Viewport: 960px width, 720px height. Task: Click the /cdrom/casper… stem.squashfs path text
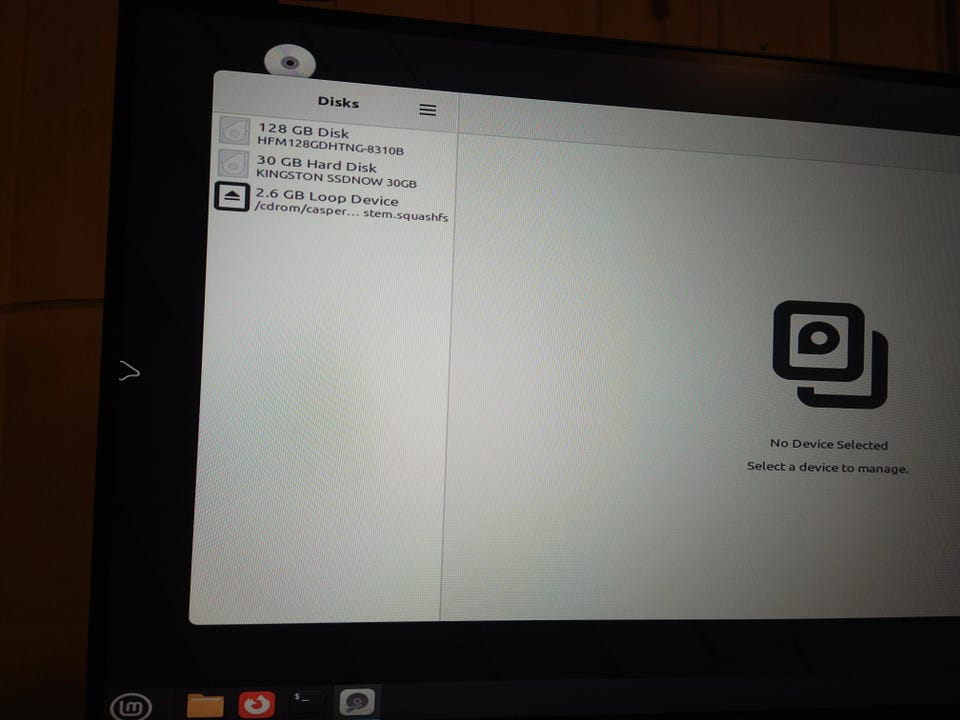click(x=351, y=211)
